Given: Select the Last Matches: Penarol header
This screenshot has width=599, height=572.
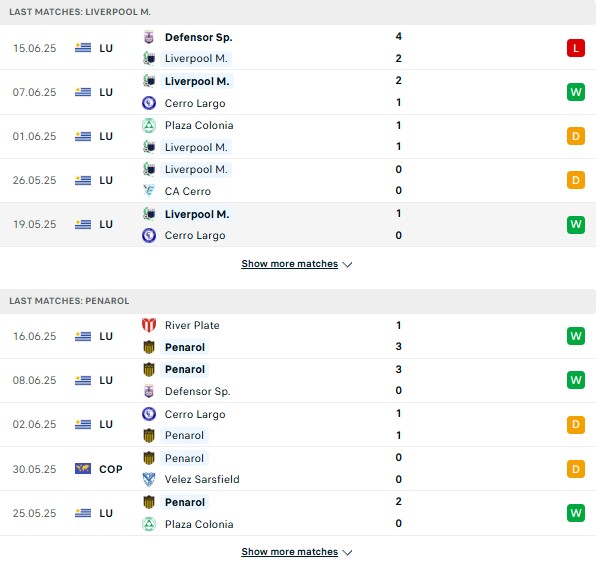Looking at the screenshot, I should point(298,301).
